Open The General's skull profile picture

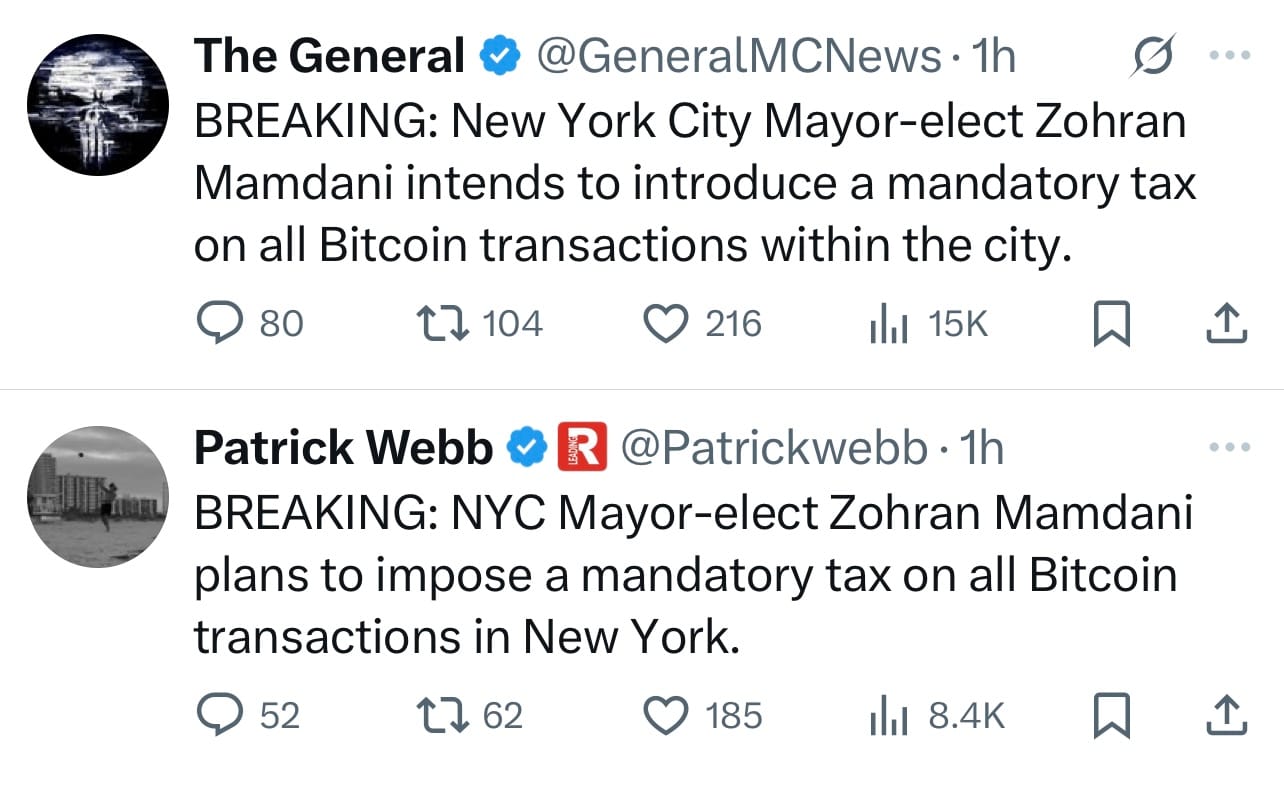[97, 105]
